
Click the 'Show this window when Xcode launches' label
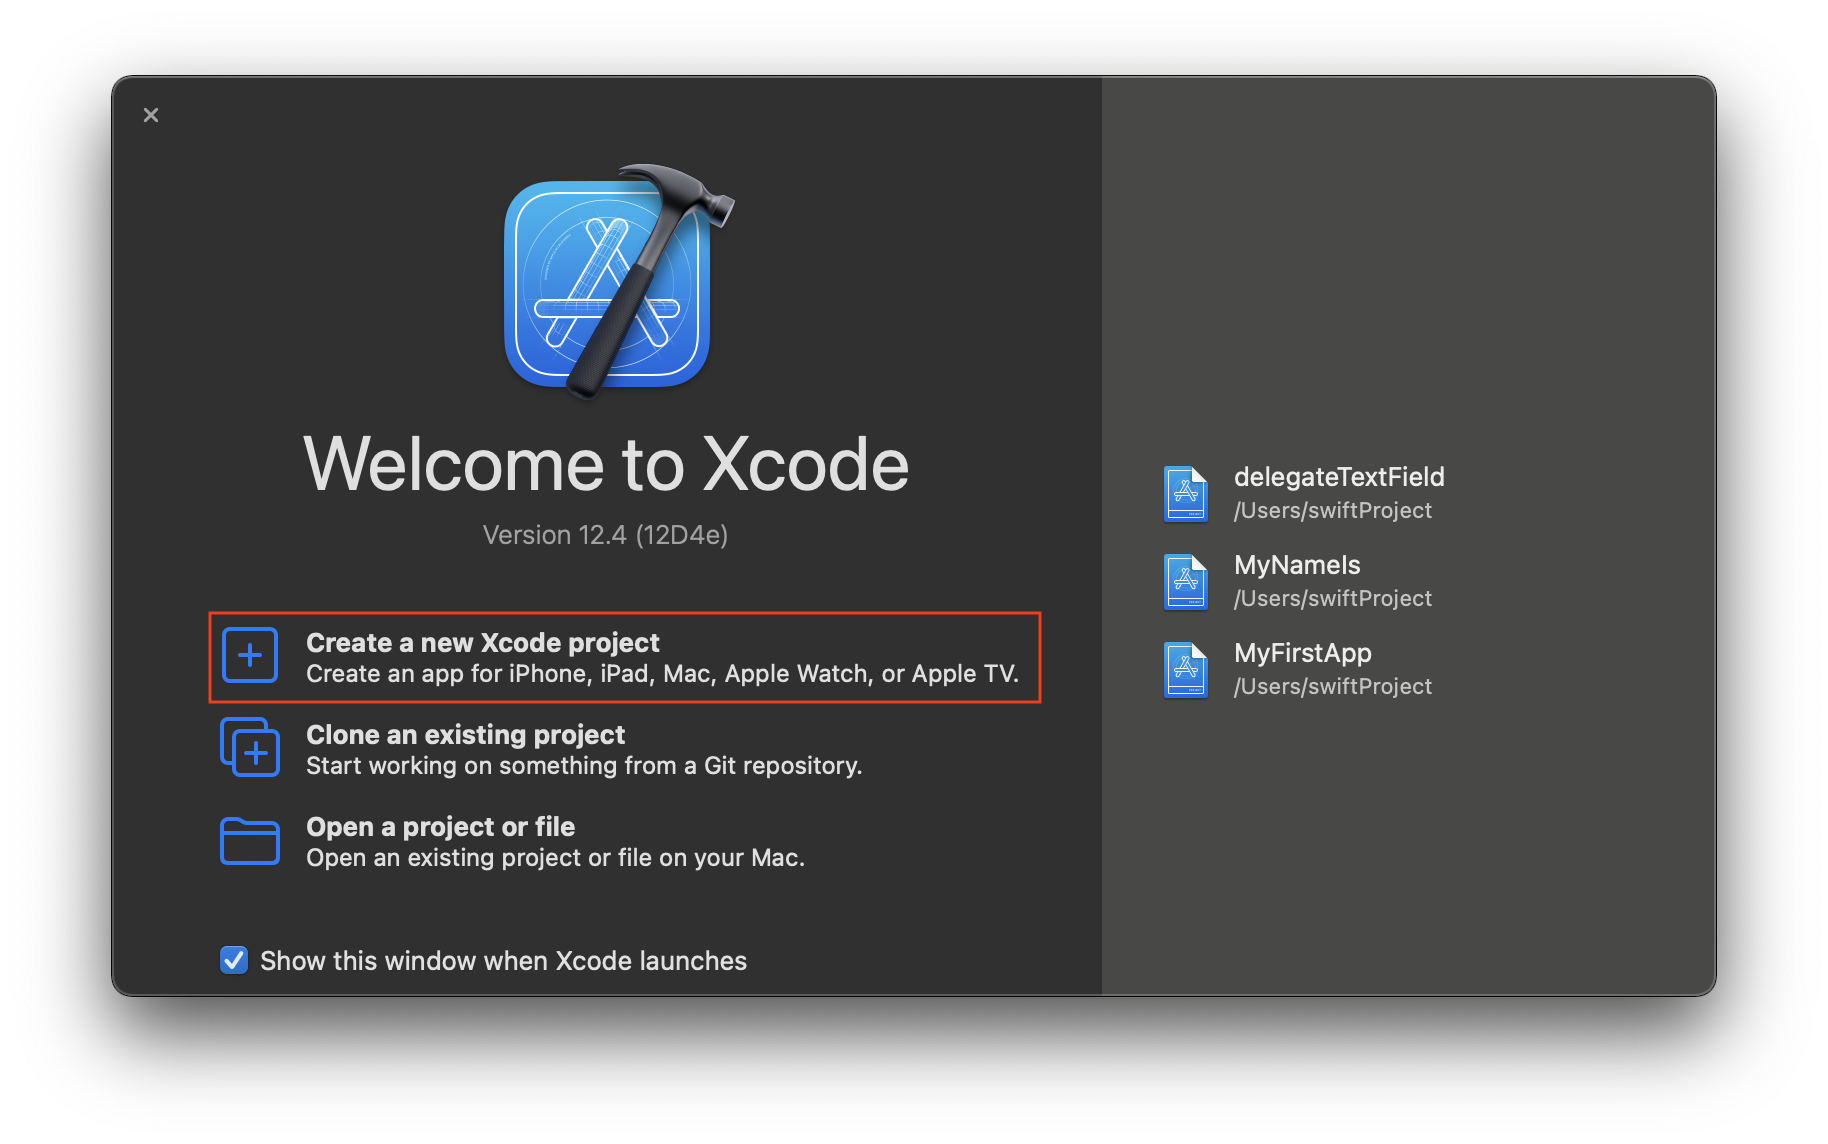tap(503, 961)
